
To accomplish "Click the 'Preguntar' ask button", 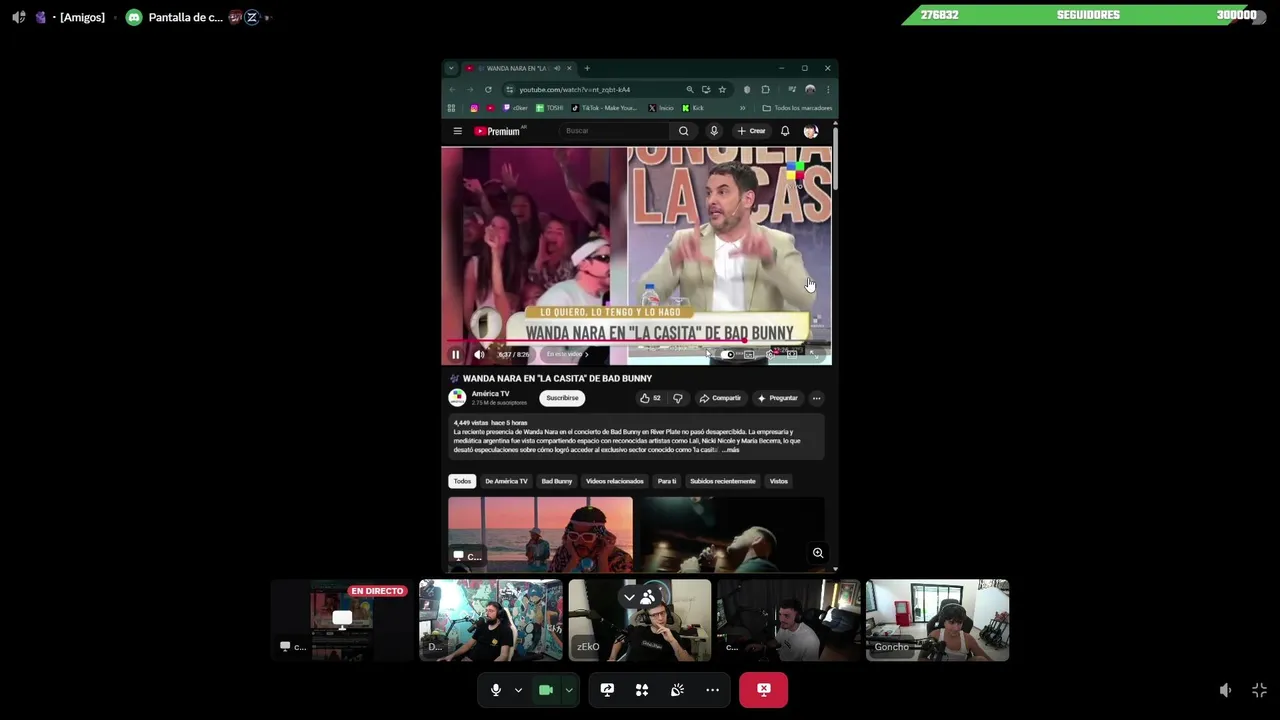I will [777, 398].
